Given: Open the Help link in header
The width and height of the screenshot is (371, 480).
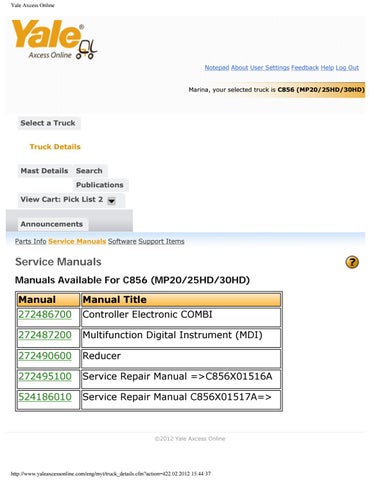Looking at the screenshot, I should coord(327,68).
